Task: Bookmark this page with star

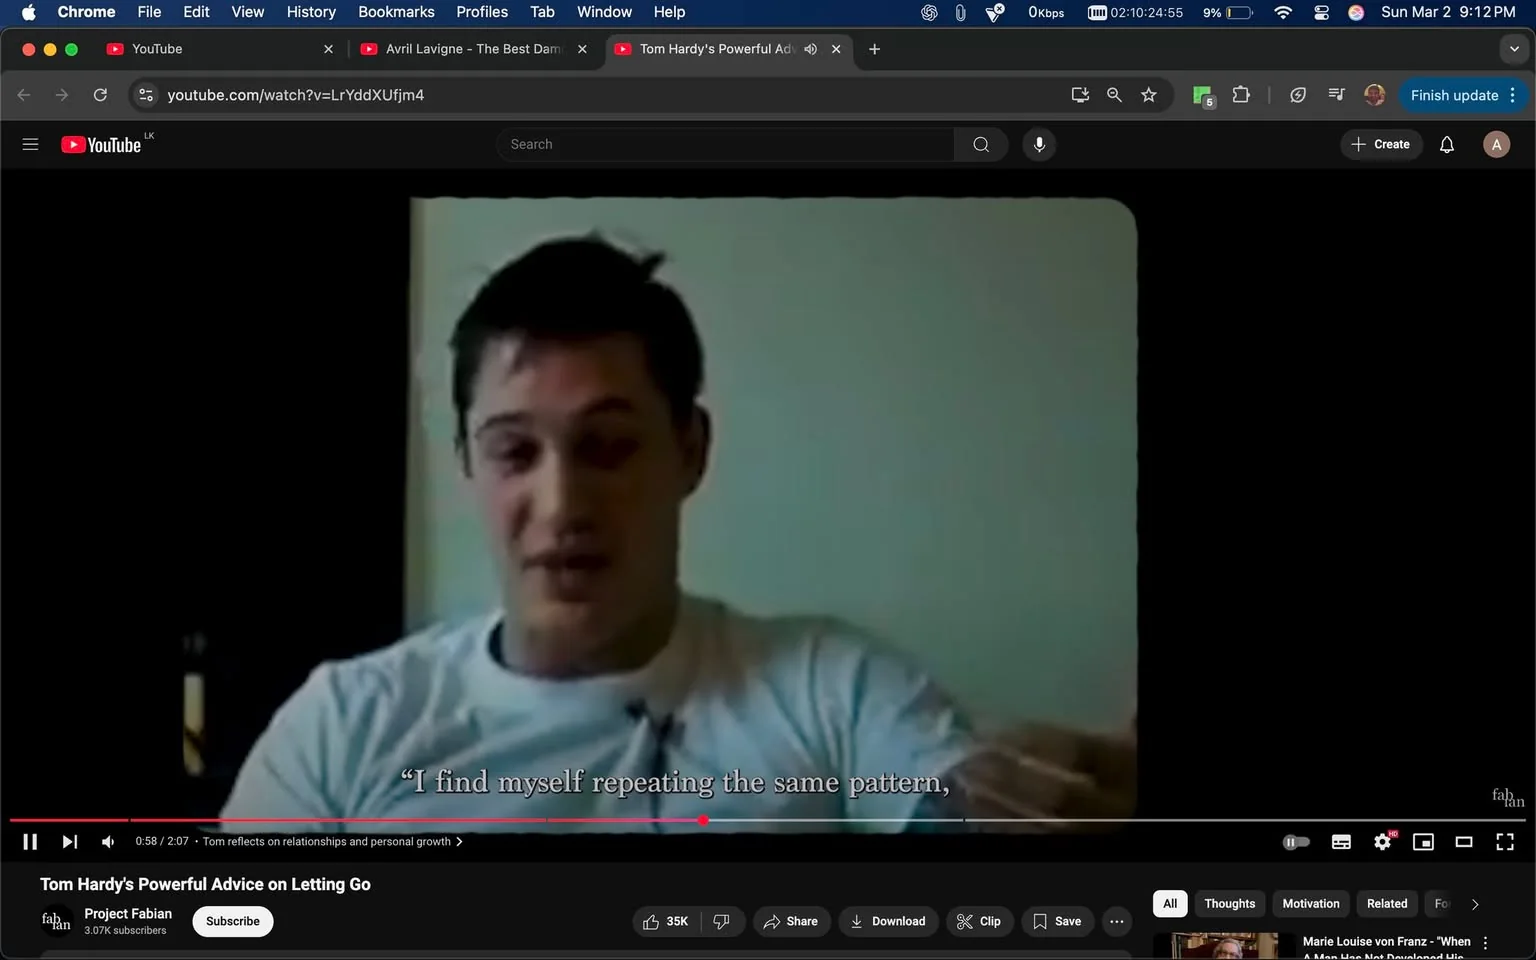Action: click(1149, 95)
